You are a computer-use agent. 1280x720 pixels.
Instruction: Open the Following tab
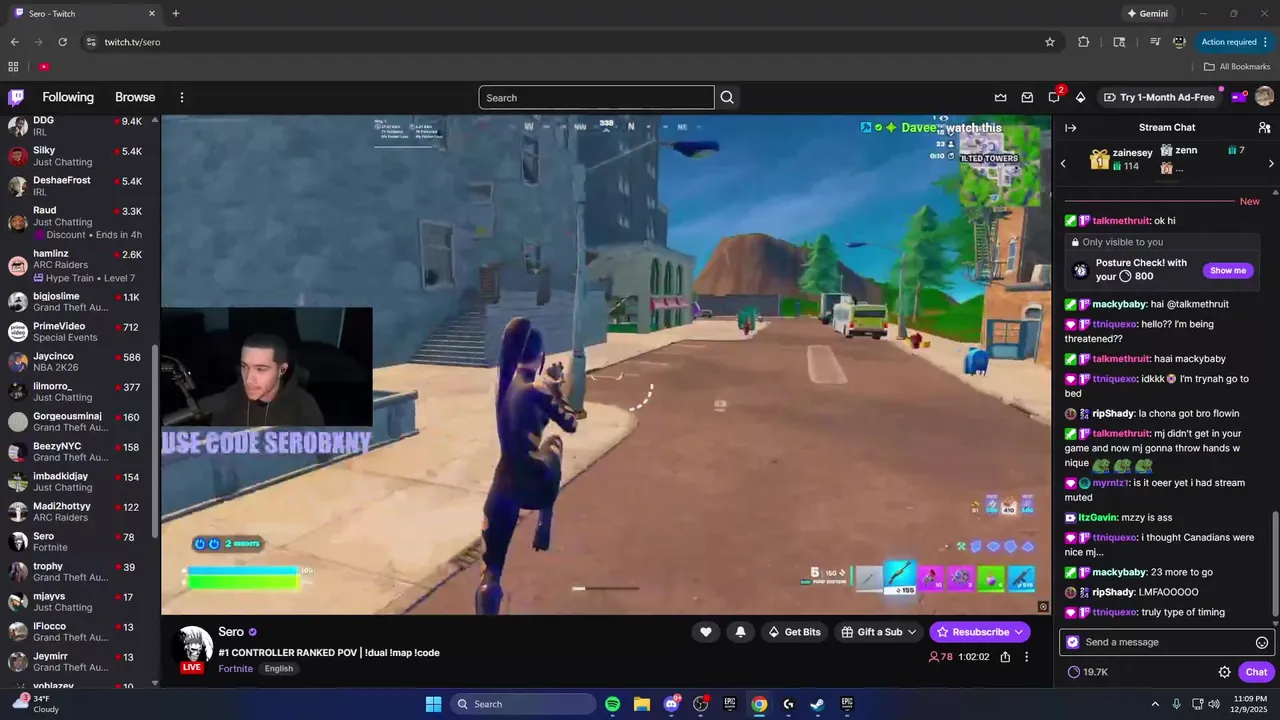point(68,97)
